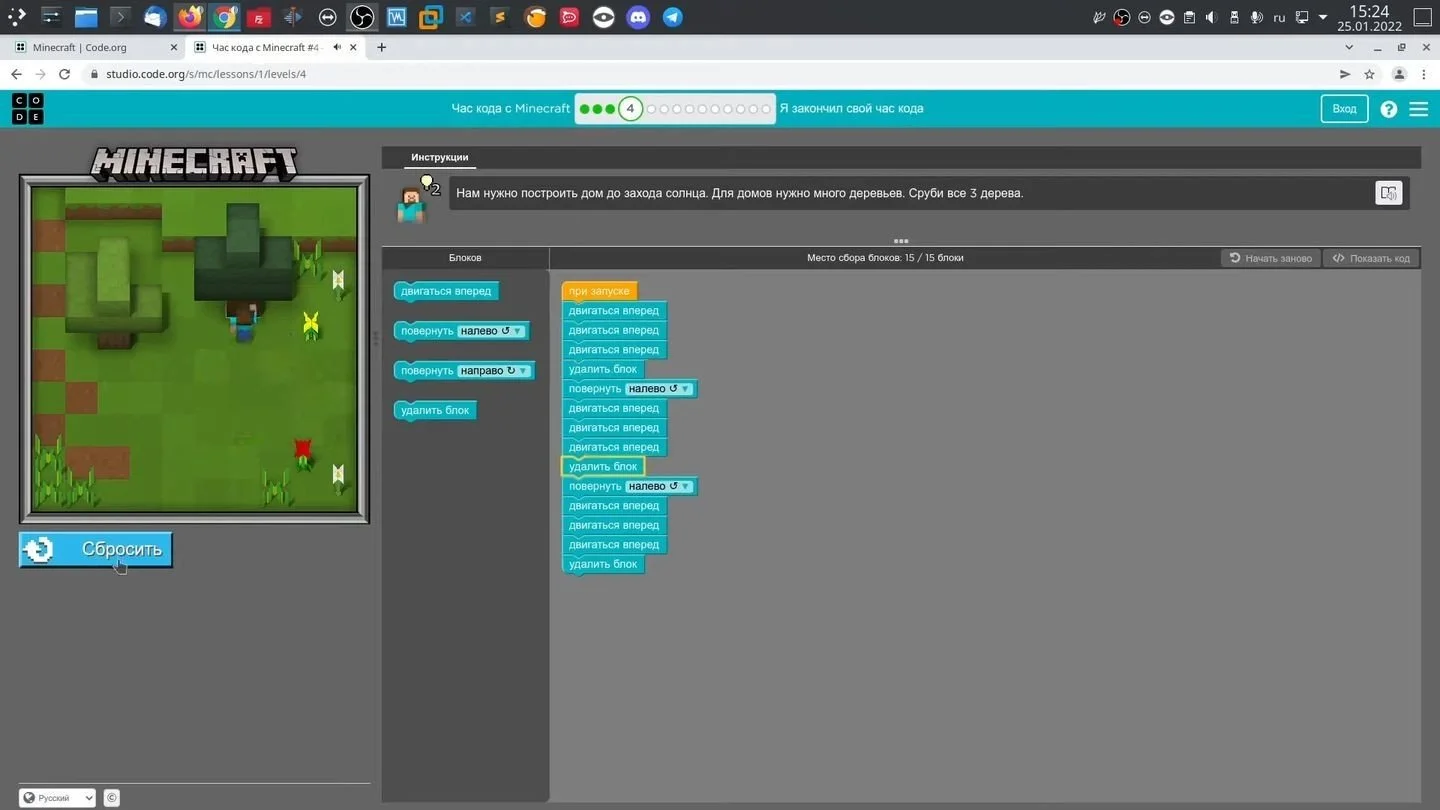The image size is (1440, 810).
Task: Click the MINECRAFT logo above the game
Action: pos(194,163)
